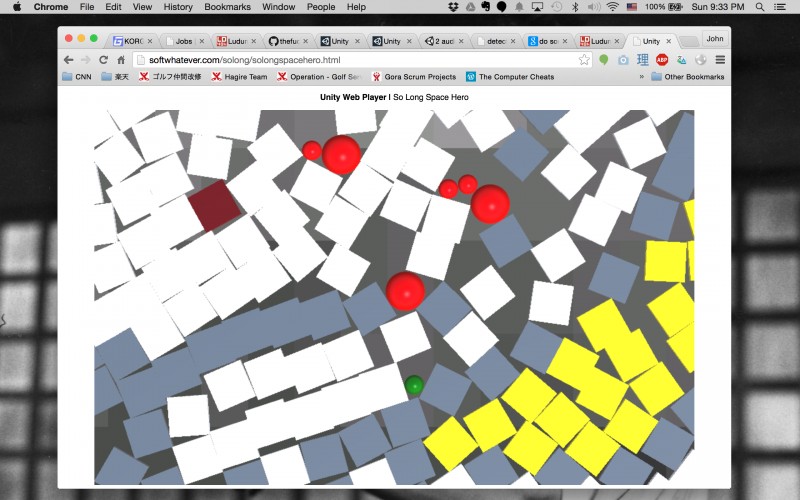Screen dimensions: 800x500
Task: Click the address bar URL field
Action: point(357,60)
